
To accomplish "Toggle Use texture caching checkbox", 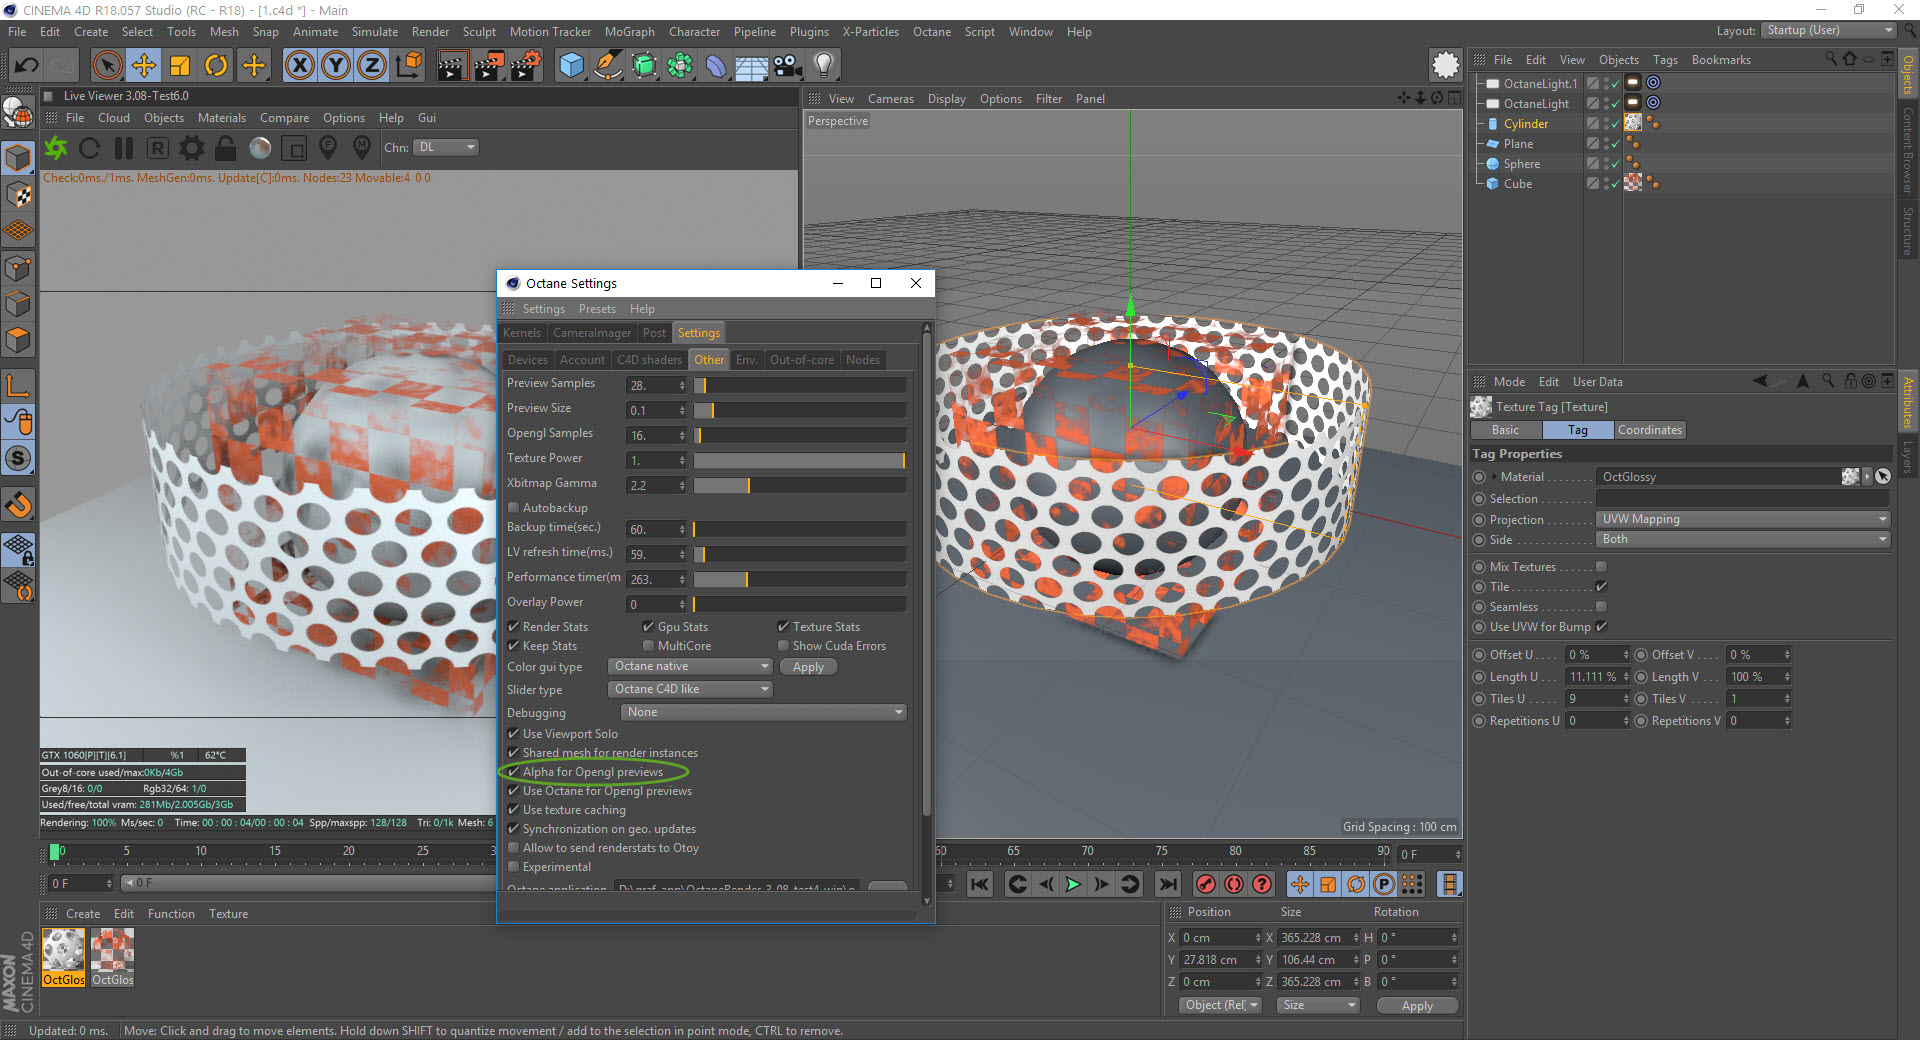I will pos(514,810).
